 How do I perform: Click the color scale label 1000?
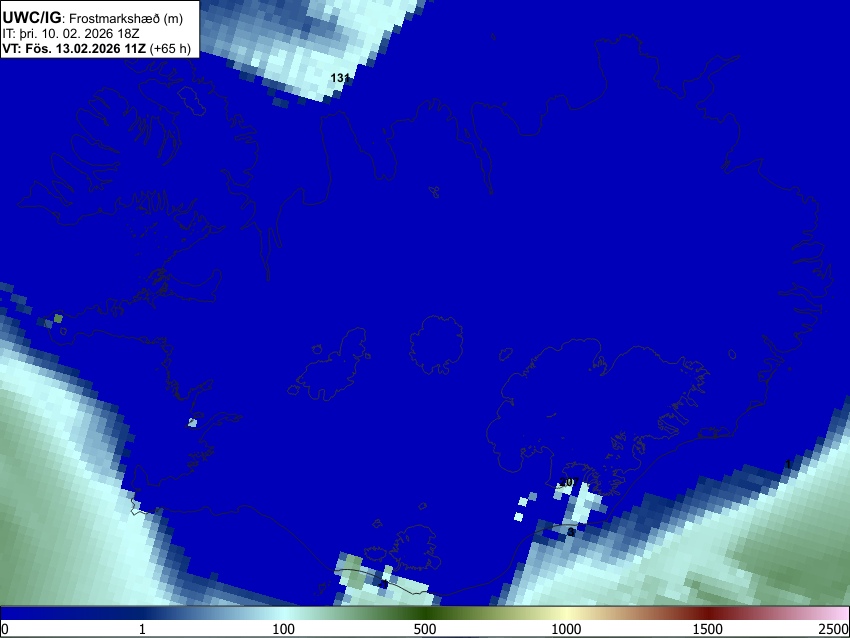566,629
